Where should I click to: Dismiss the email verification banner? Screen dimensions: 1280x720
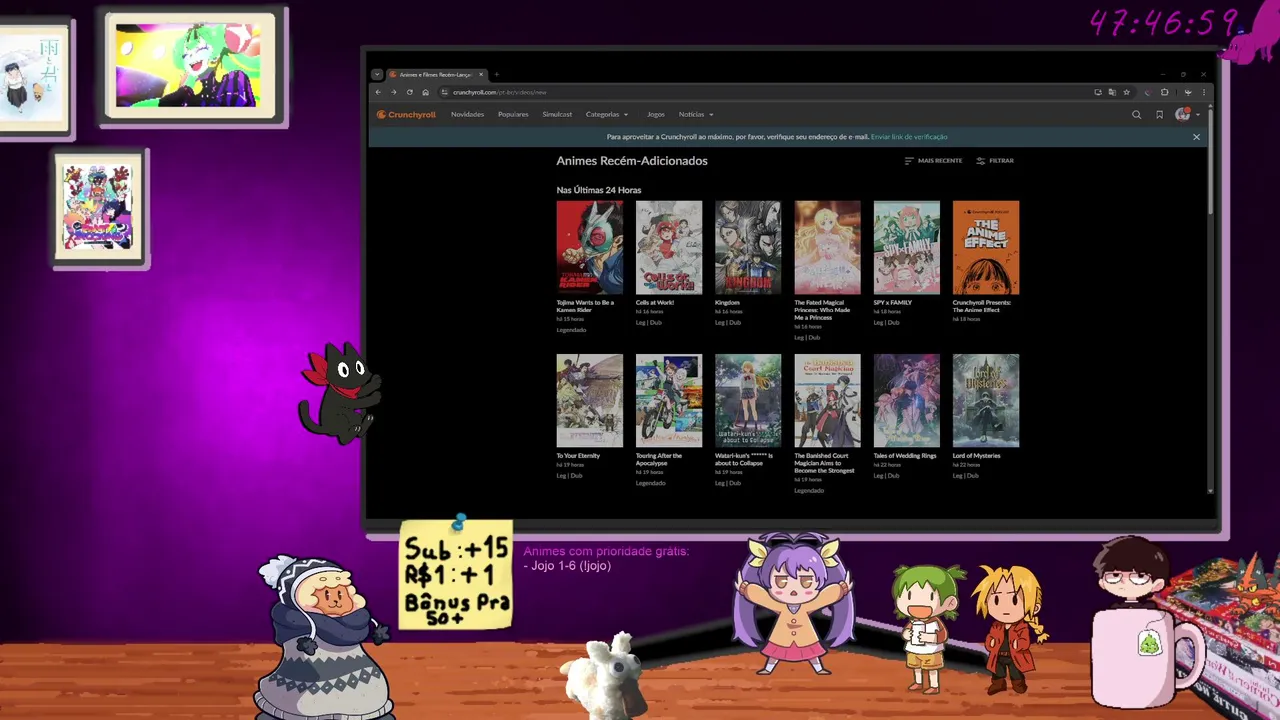[1196, 137]
